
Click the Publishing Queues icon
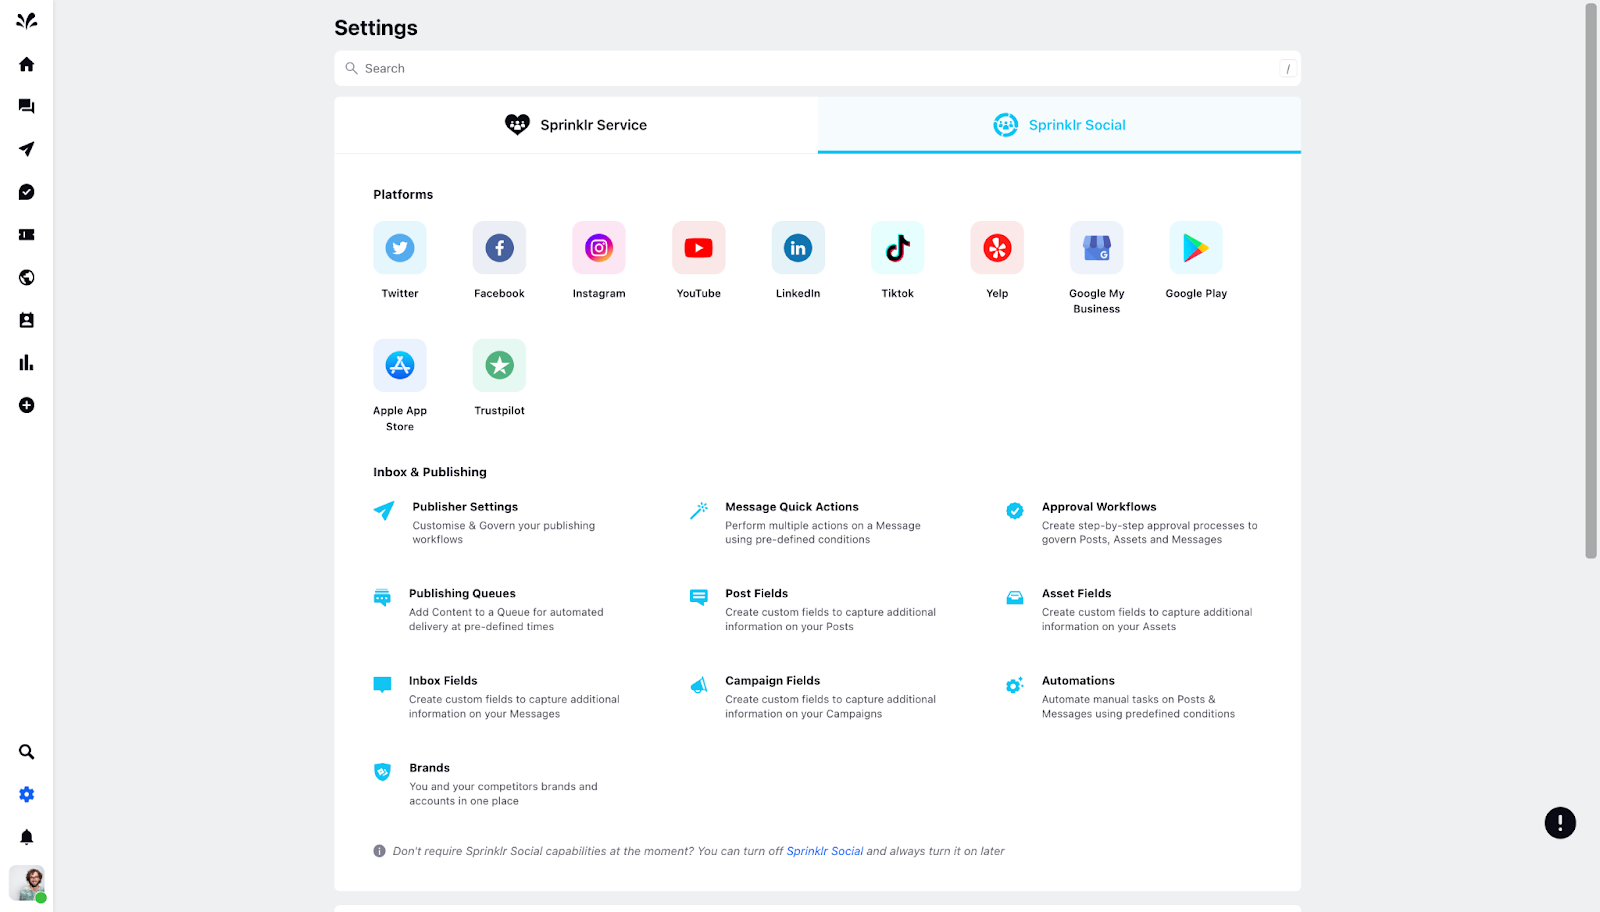coord(382,598)
